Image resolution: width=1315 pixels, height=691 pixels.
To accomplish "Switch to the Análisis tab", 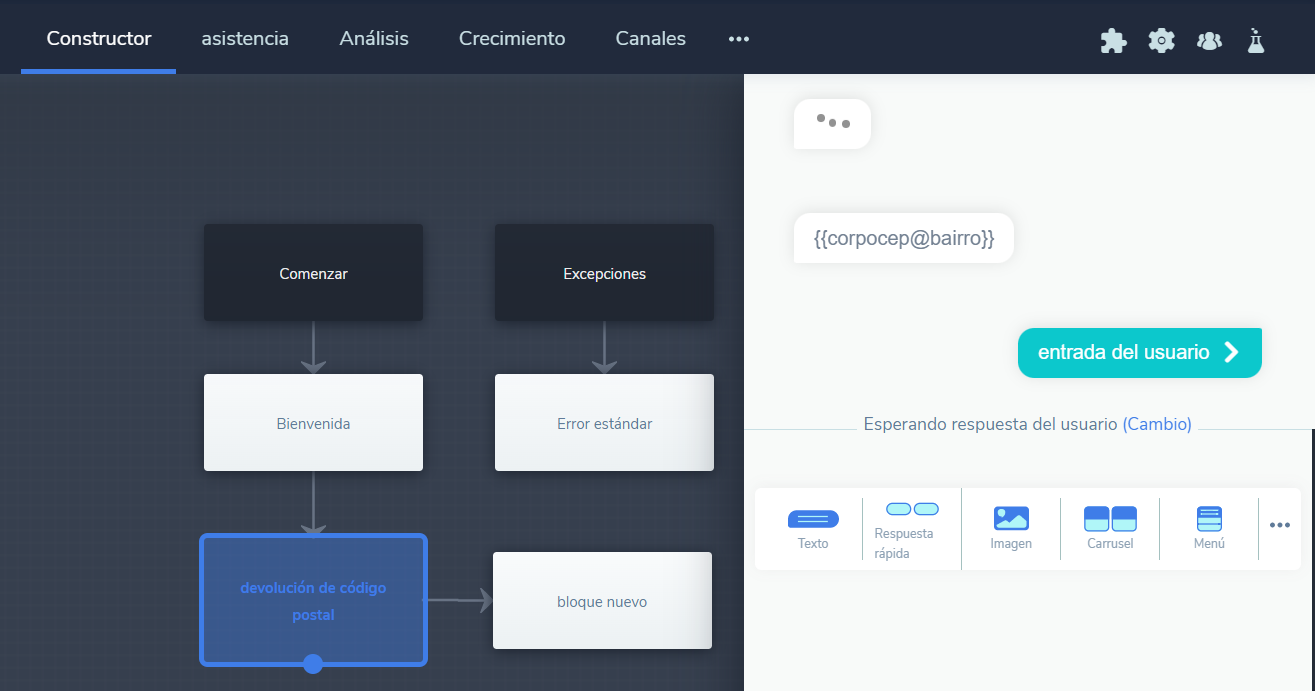I will pyautogui.click(x=374, y=39).
